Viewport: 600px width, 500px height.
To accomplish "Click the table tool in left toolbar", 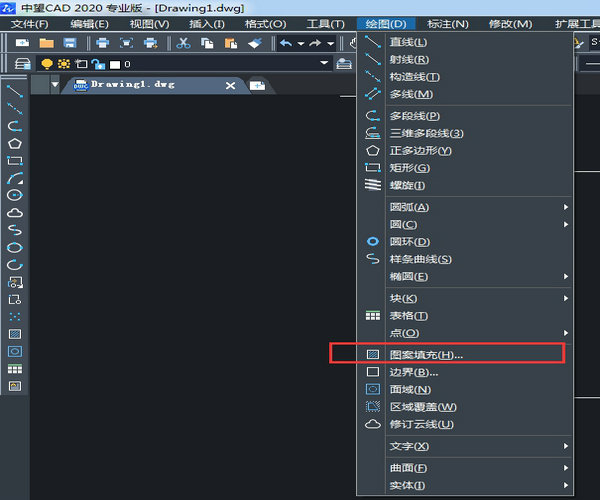I will click(x=15, y=369).
